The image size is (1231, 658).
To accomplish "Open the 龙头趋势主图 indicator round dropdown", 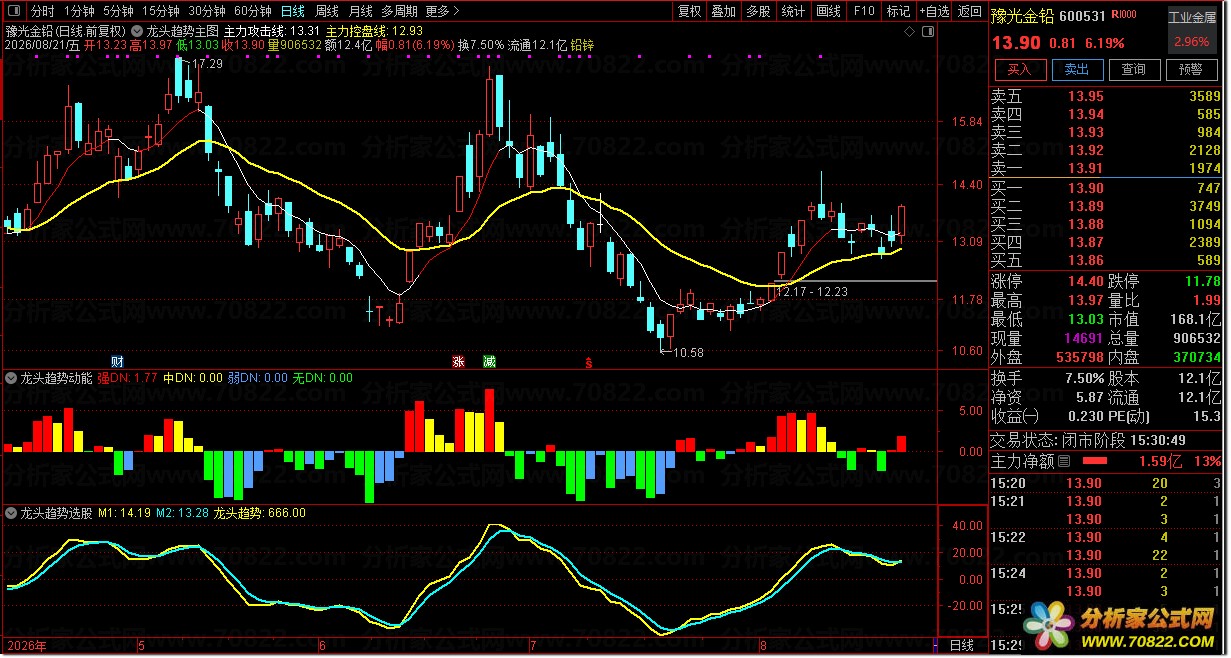I will (137, 30).
